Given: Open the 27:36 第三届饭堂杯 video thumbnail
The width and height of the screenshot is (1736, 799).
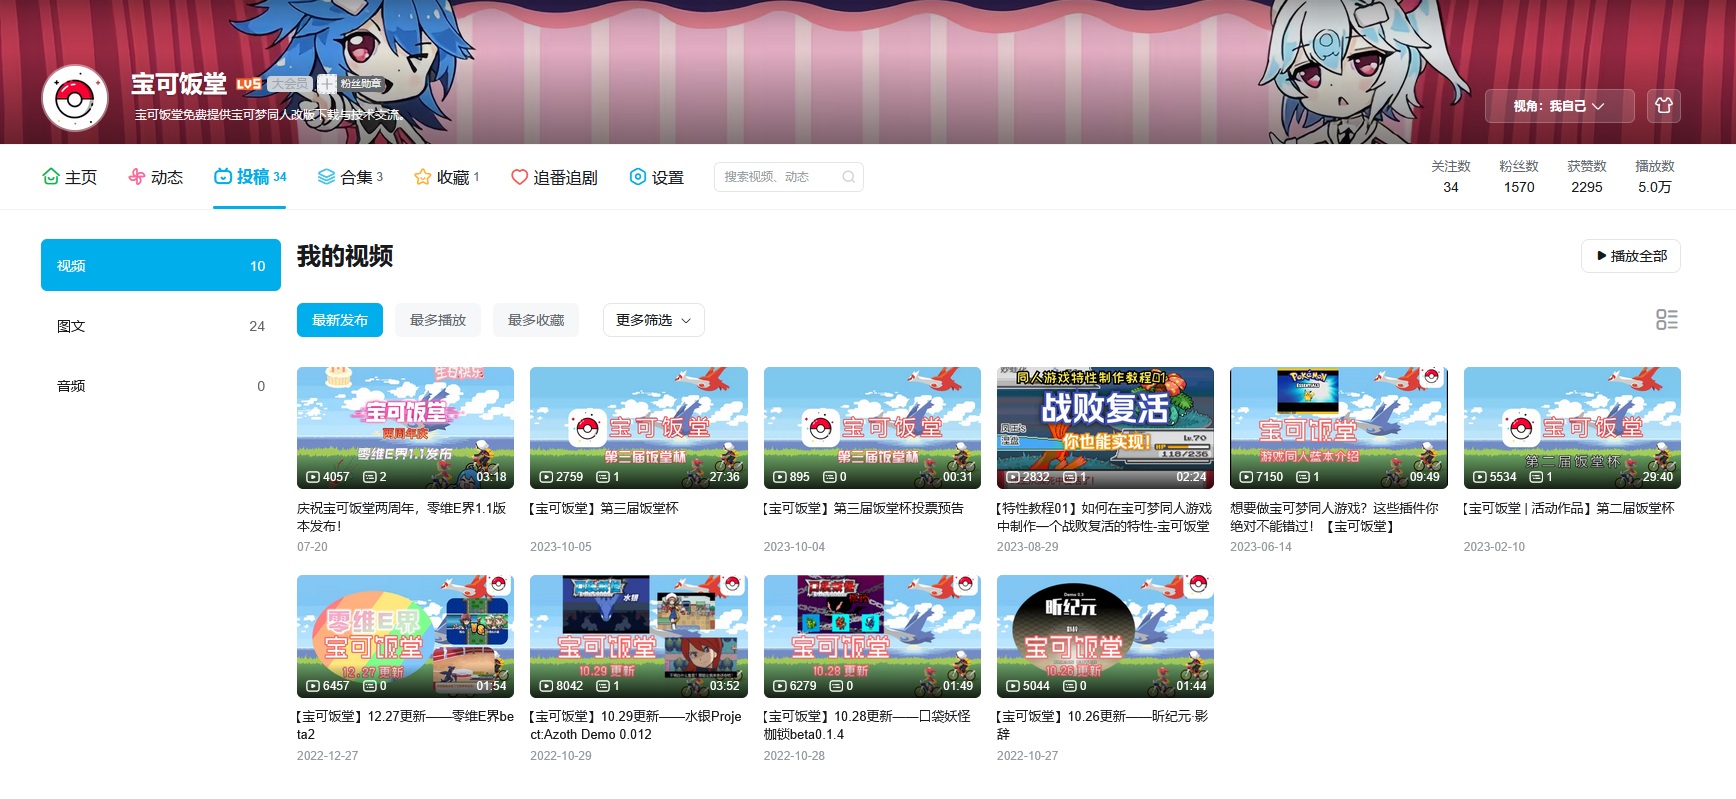Looking at the screenshot, I should click(x=639, y=428).
